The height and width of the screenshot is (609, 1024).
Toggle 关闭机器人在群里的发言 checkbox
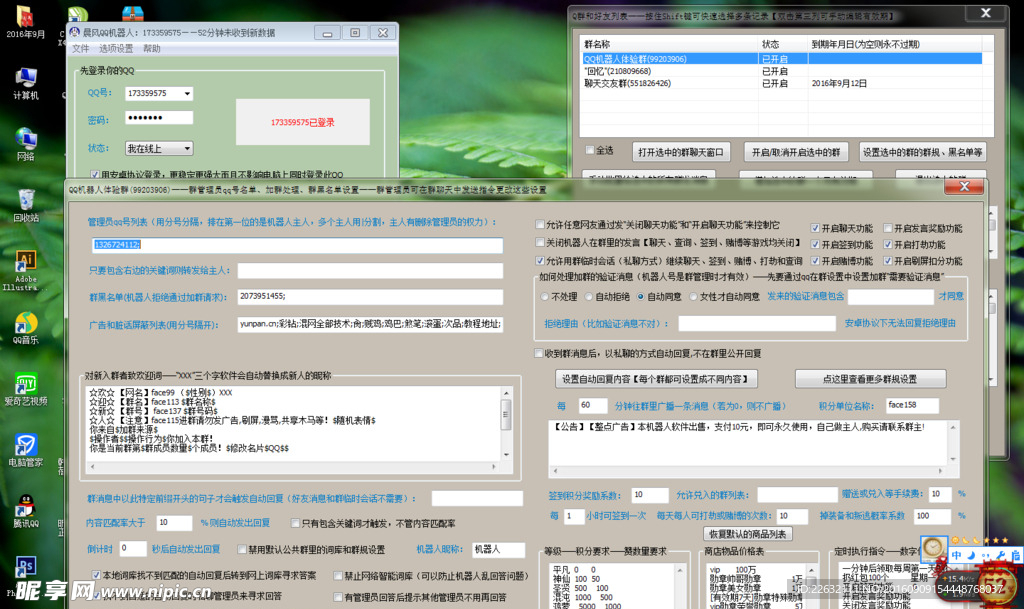click(540, 242)
